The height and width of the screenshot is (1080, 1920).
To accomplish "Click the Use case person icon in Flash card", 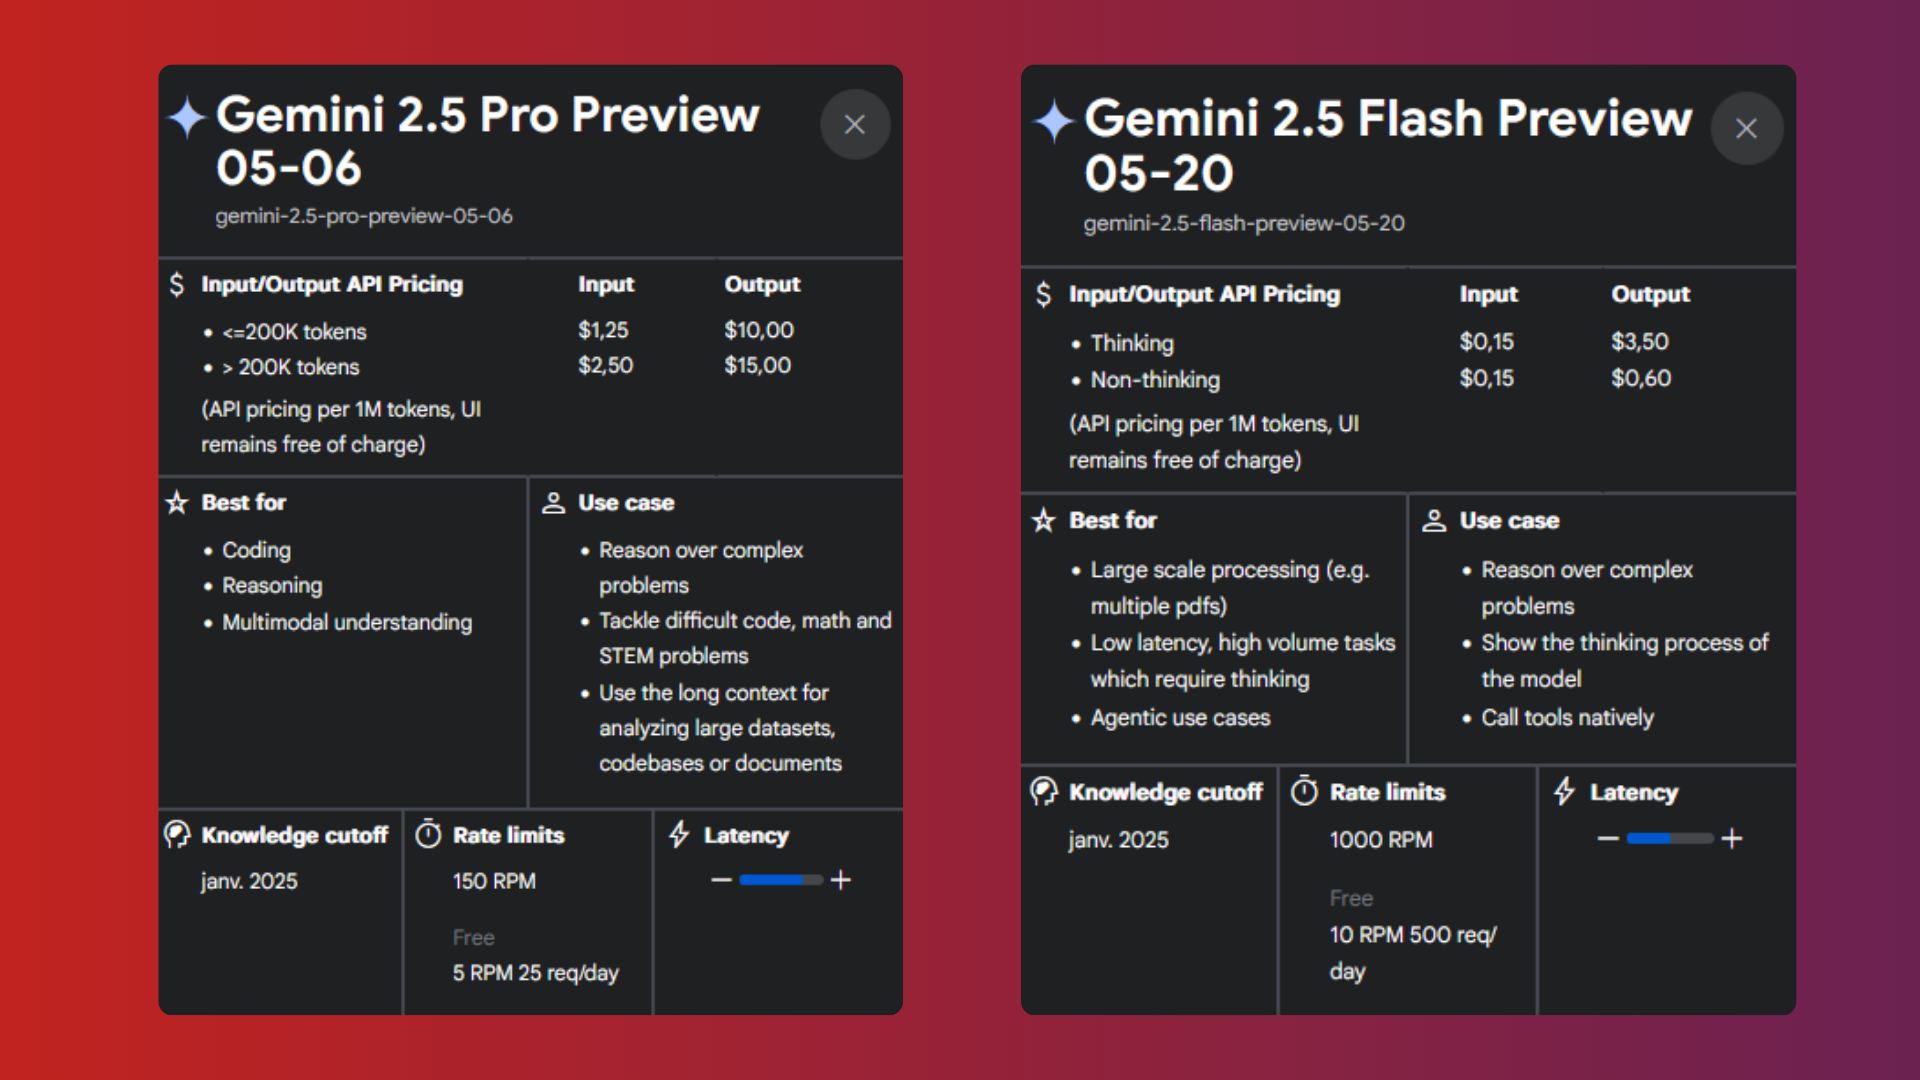I will pos(1434,520).
